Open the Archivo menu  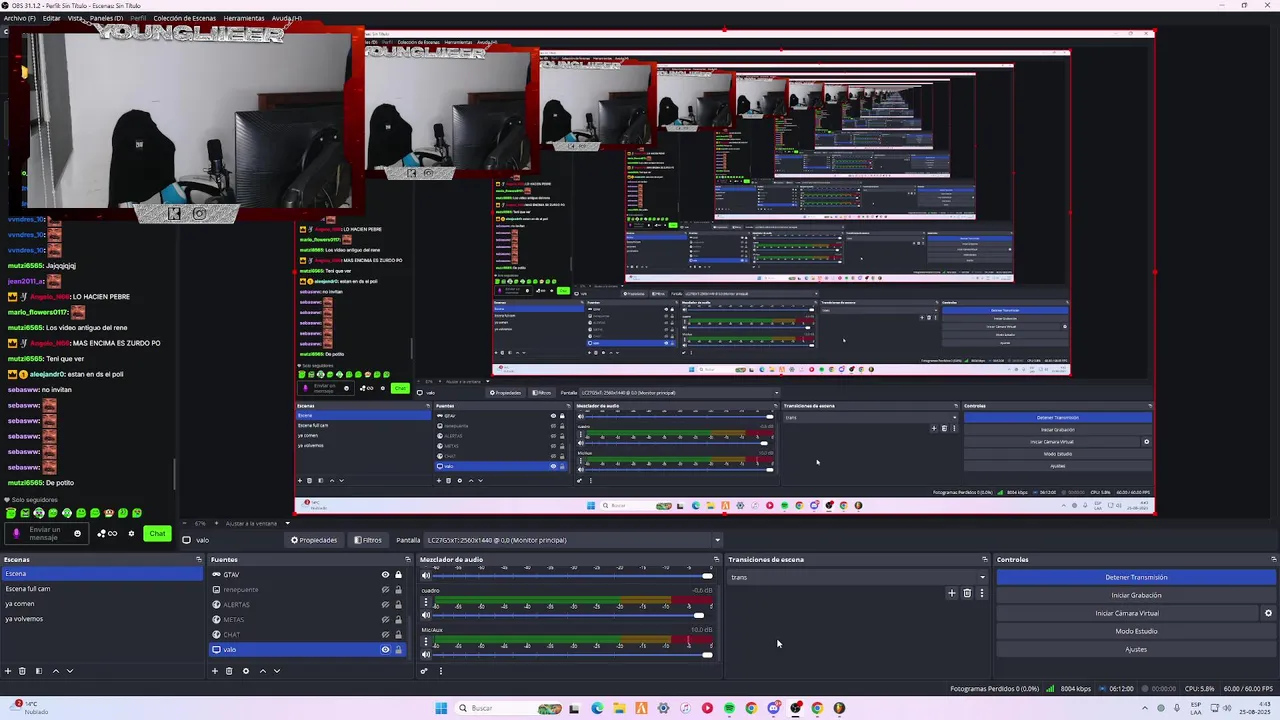(19, 18)
